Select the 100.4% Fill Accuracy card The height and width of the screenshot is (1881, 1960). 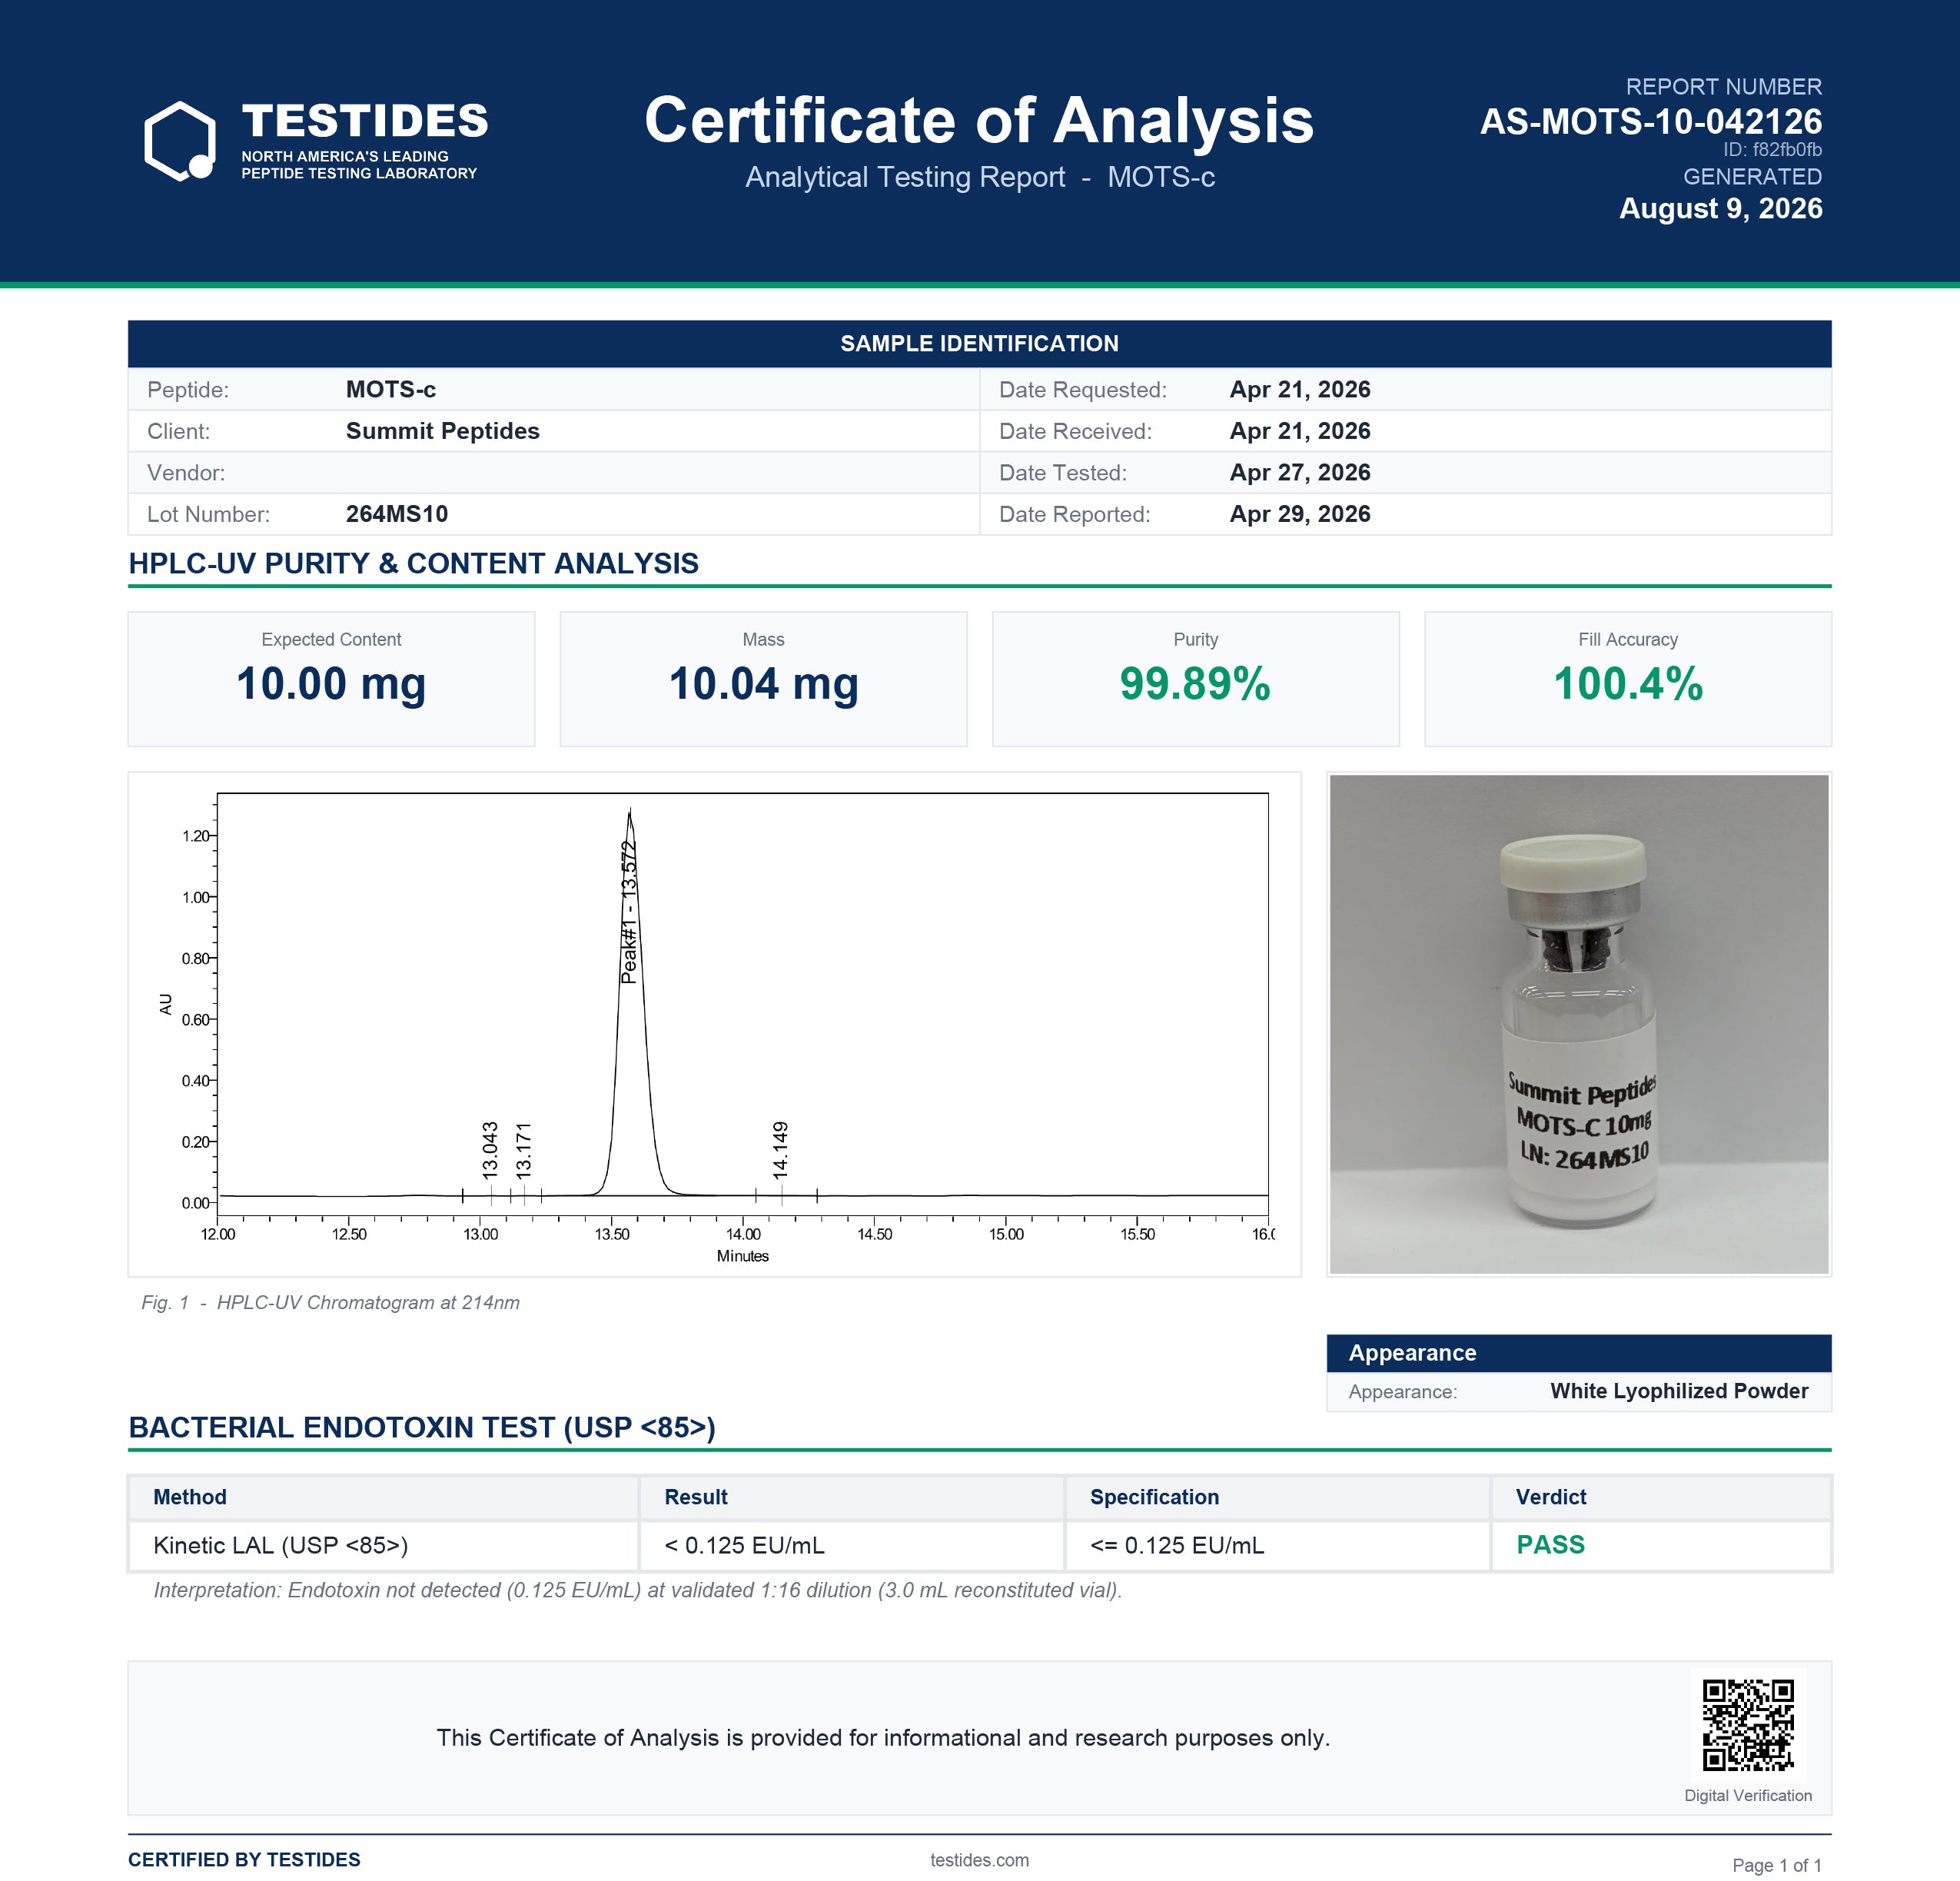1627,679
